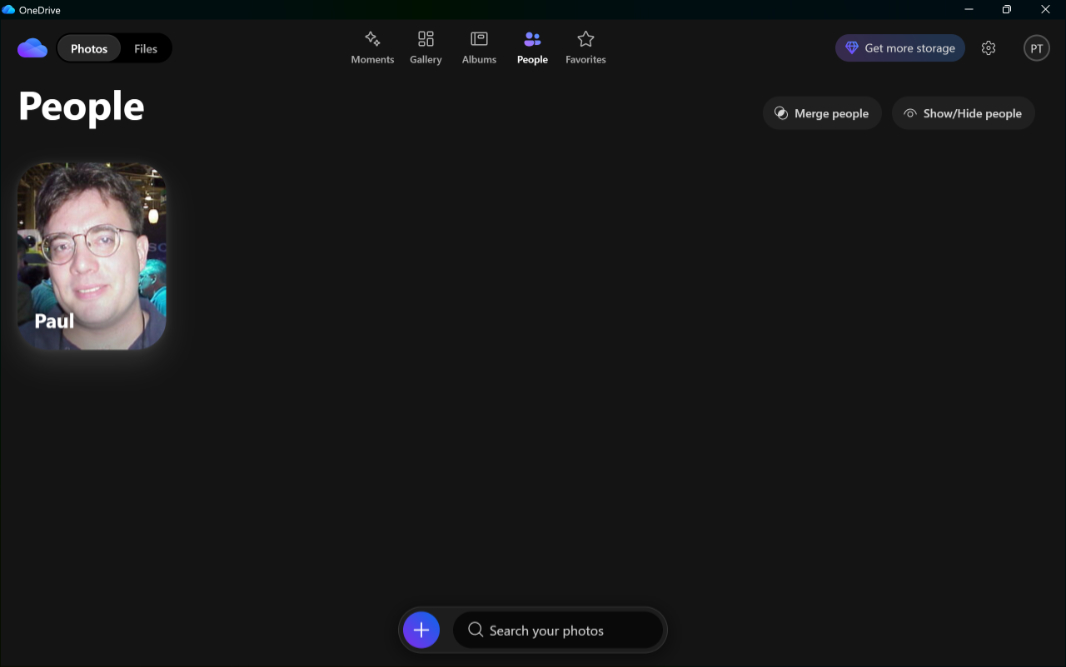Switch to the Files view
The width and height of the screenshot is (1066, 667).
[x=146, y=47]
